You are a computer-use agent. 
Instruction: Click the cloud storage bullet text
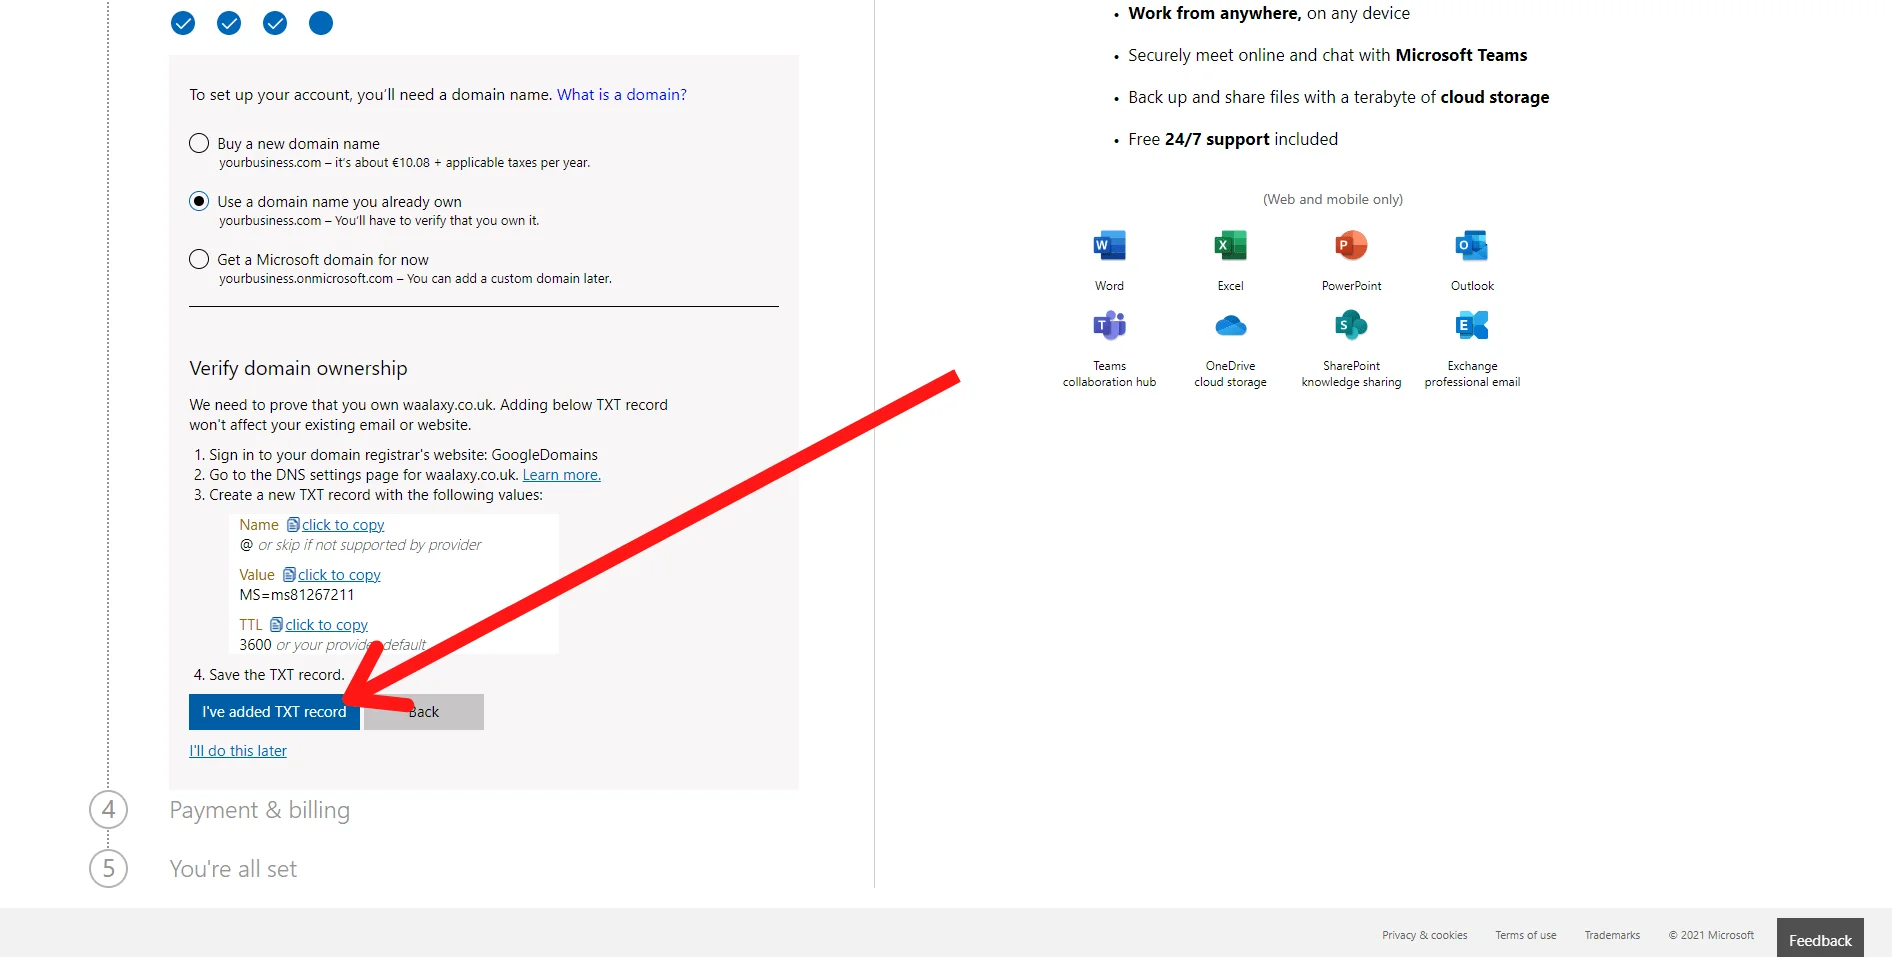(x=1339, y=97)
